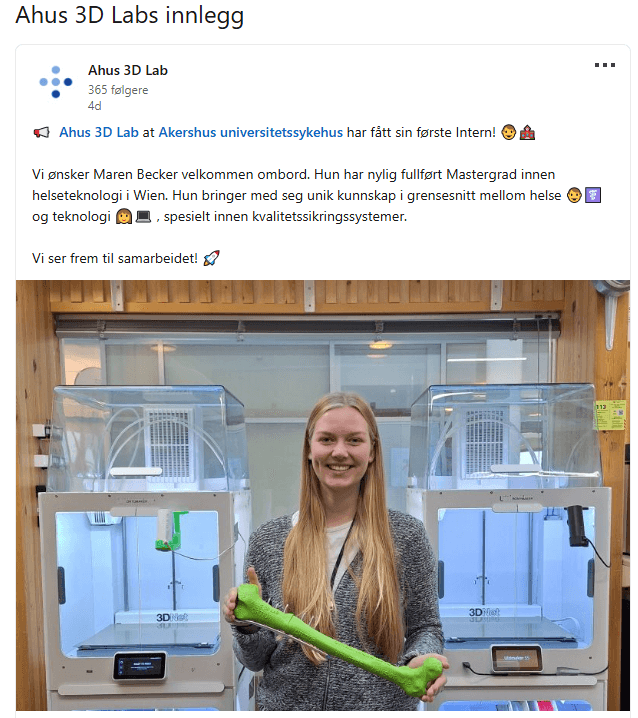
Task: Open the three-dot post options menu
Action: [x=605, y=65]
